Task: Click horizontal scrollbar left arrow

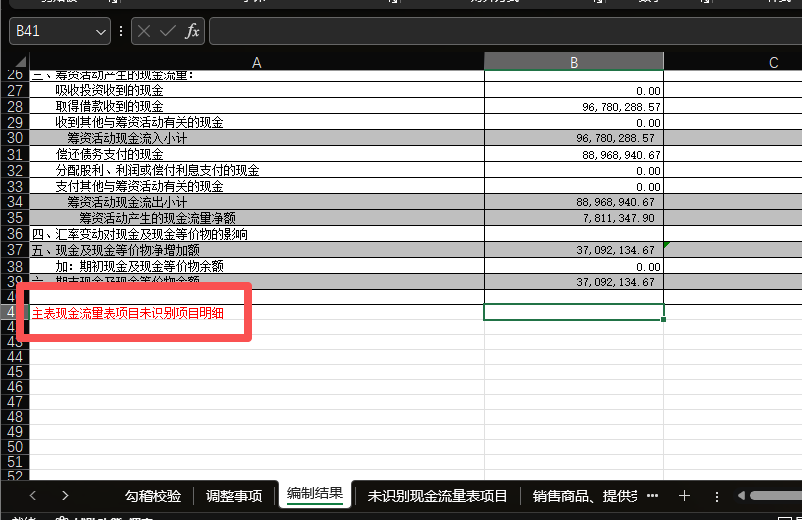Action: (741, 495)
